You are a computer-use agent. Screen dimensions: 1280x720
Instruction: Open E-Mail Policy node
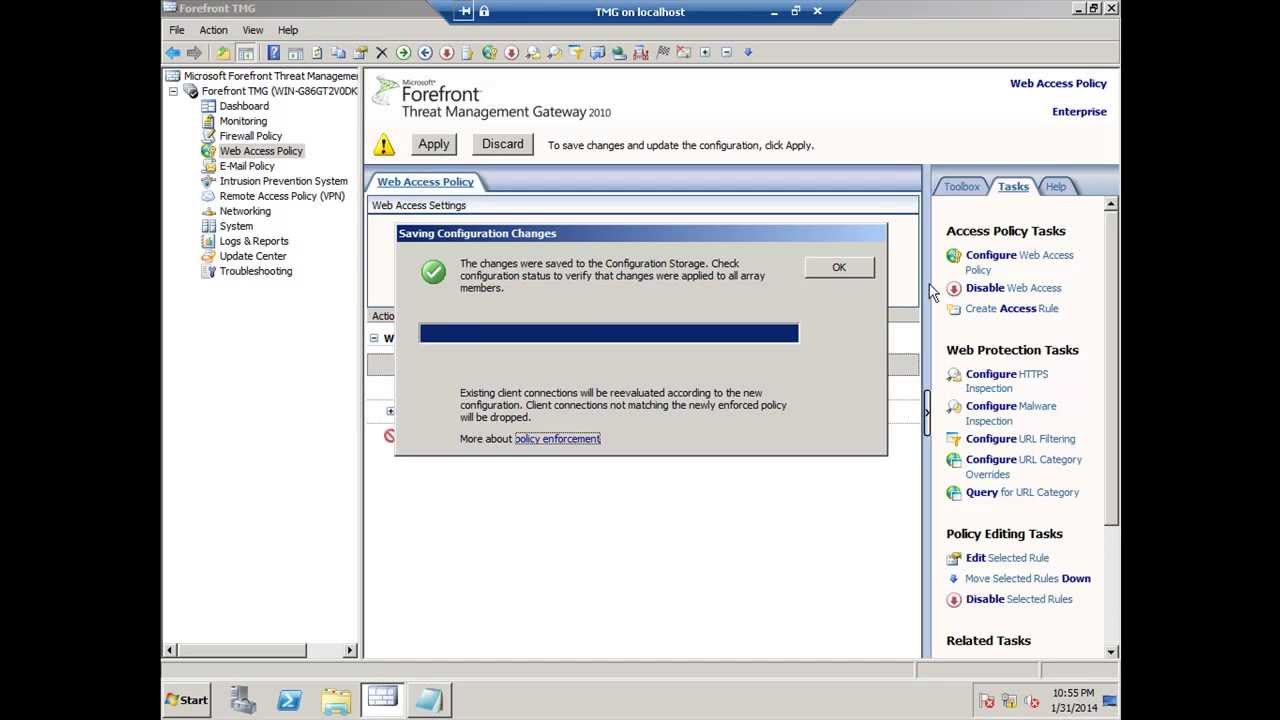click(247, 166)
